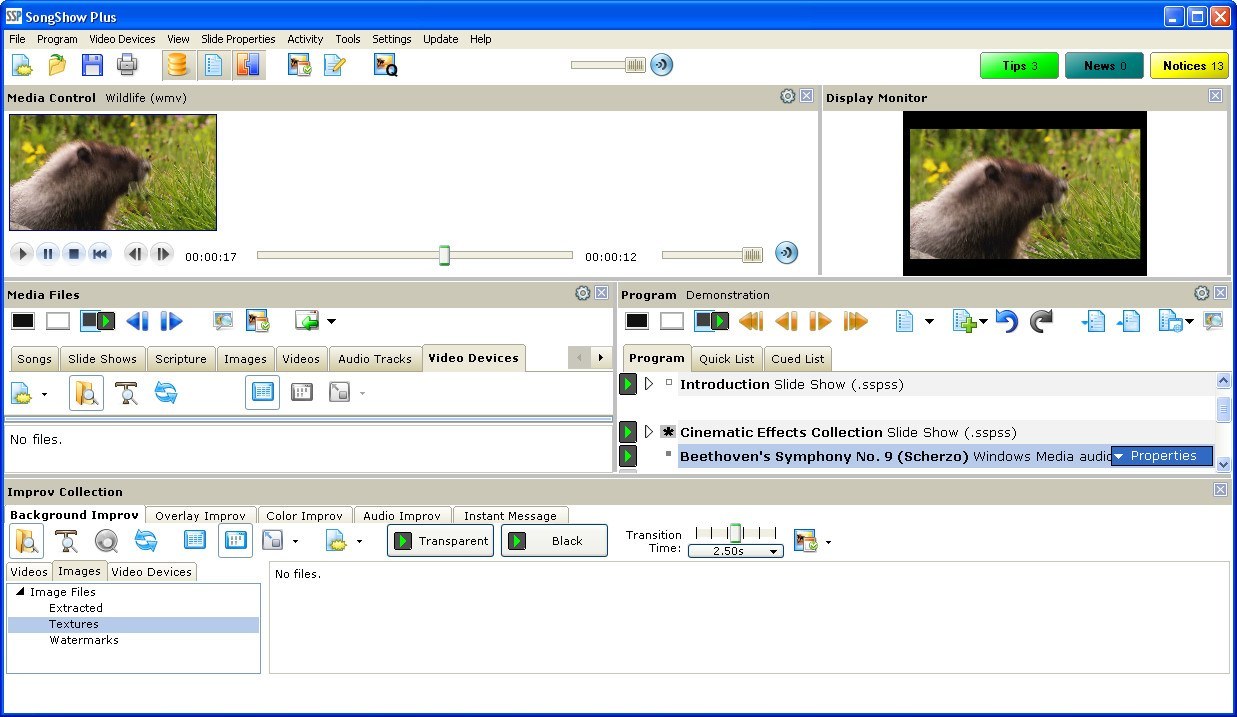Toggle the document list panel icon

(213, 66)
